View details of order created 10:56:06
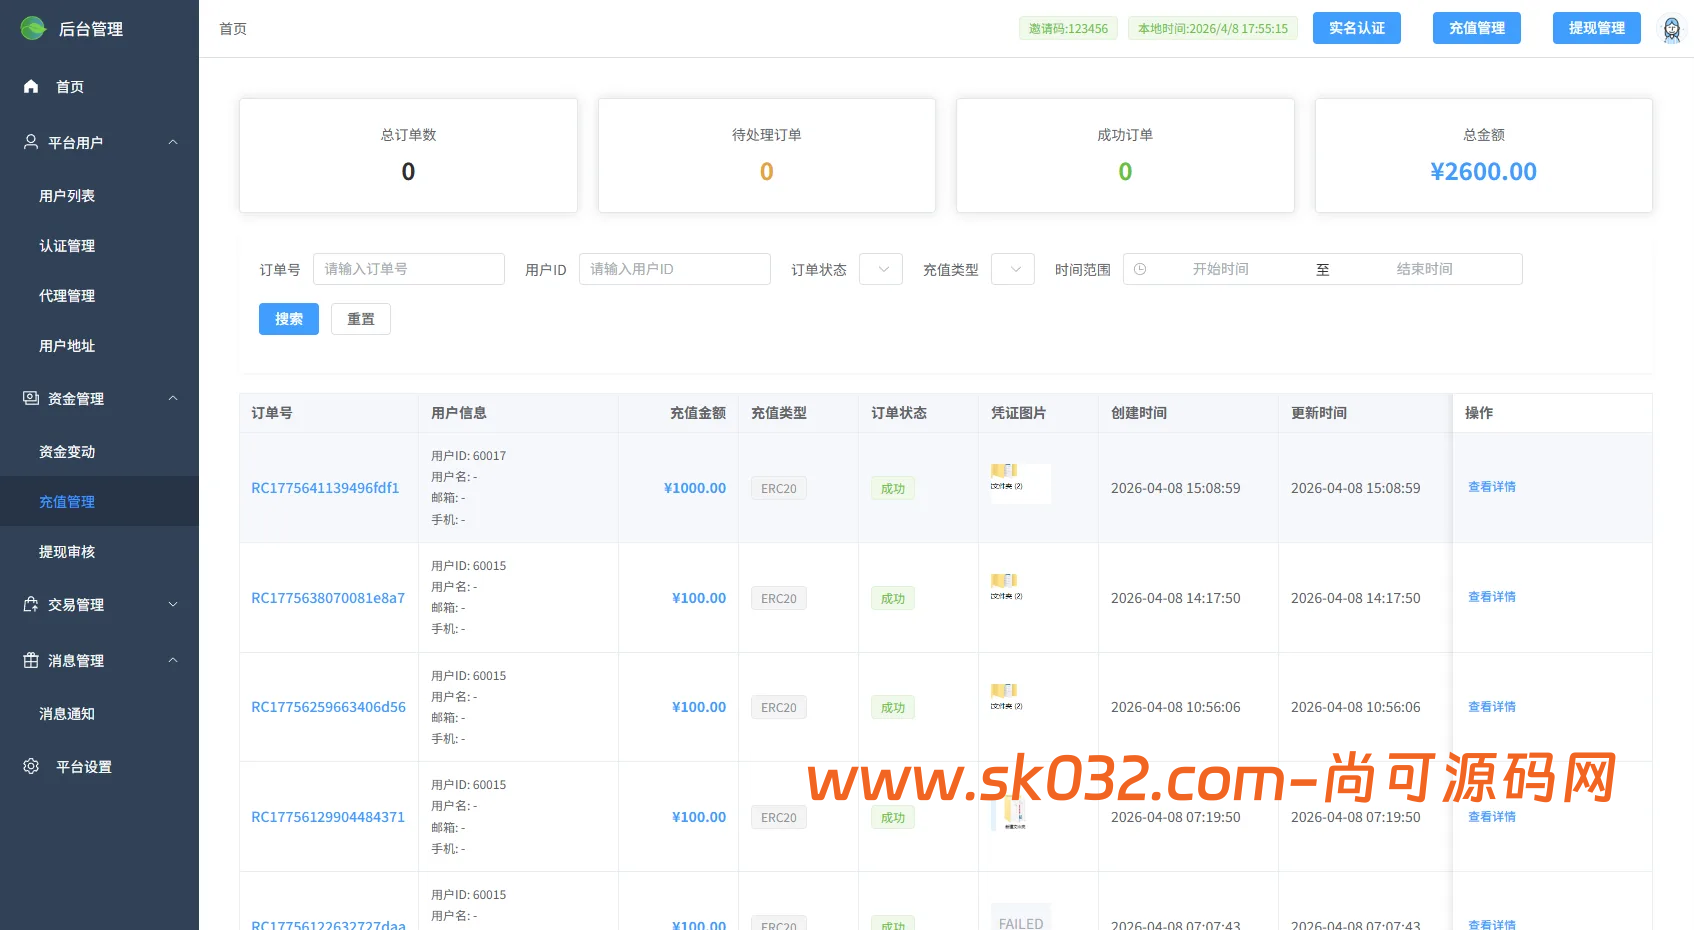 [x=1492, y=707]
